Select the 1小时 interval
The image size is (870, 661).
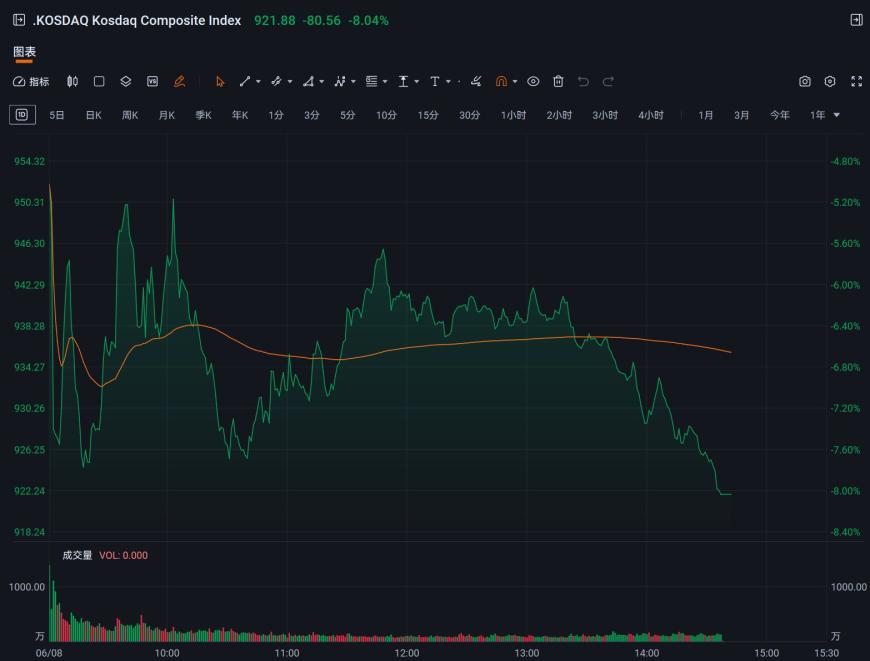pyautogui.click(x=513, y=115)
